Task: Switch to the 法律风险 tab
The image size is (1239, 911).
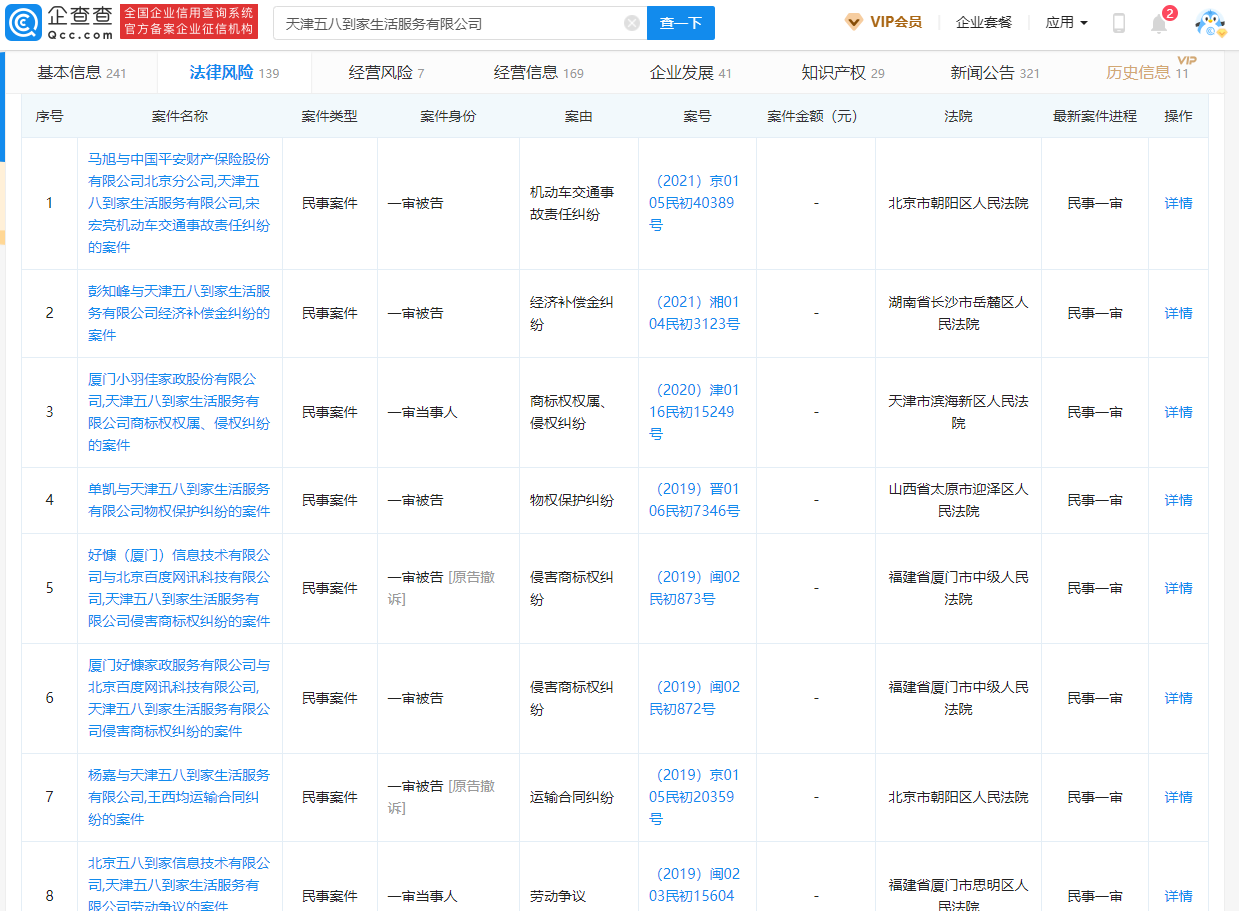Action: pyautogui.click(x=234, y=72)
